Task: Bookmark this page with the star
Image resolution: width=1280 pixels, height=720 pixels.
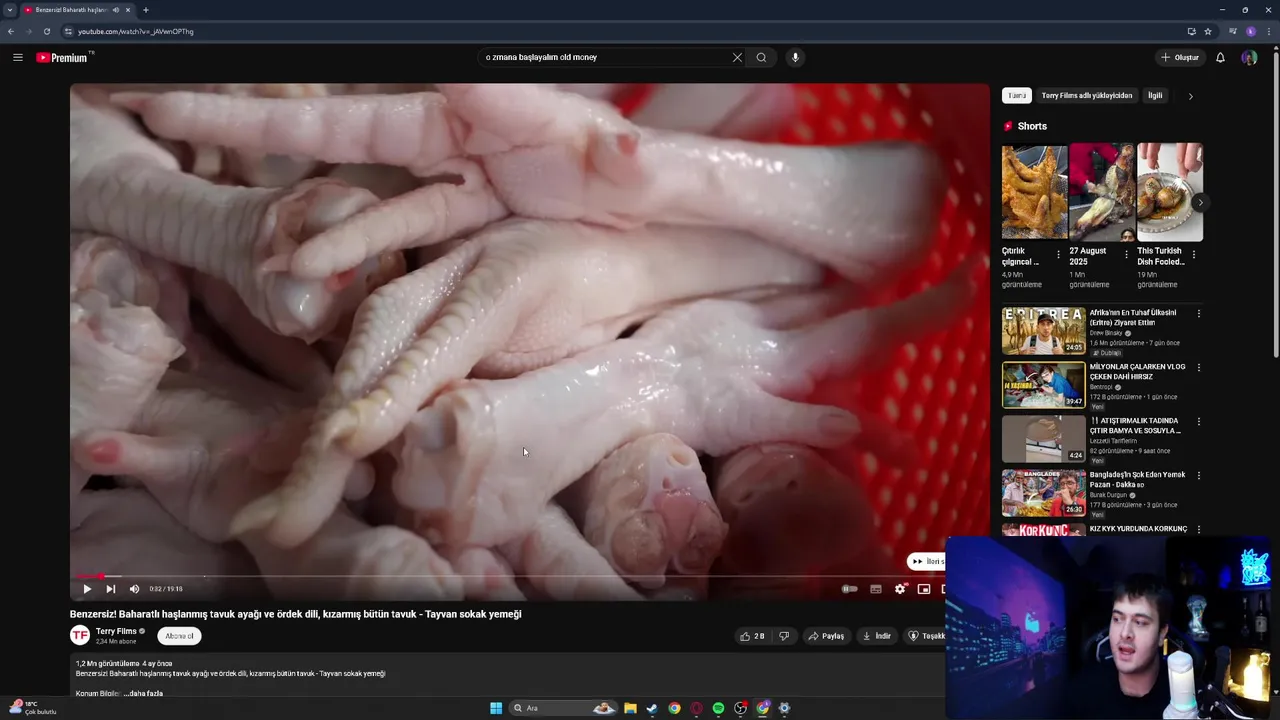Action: point(1208,31)
